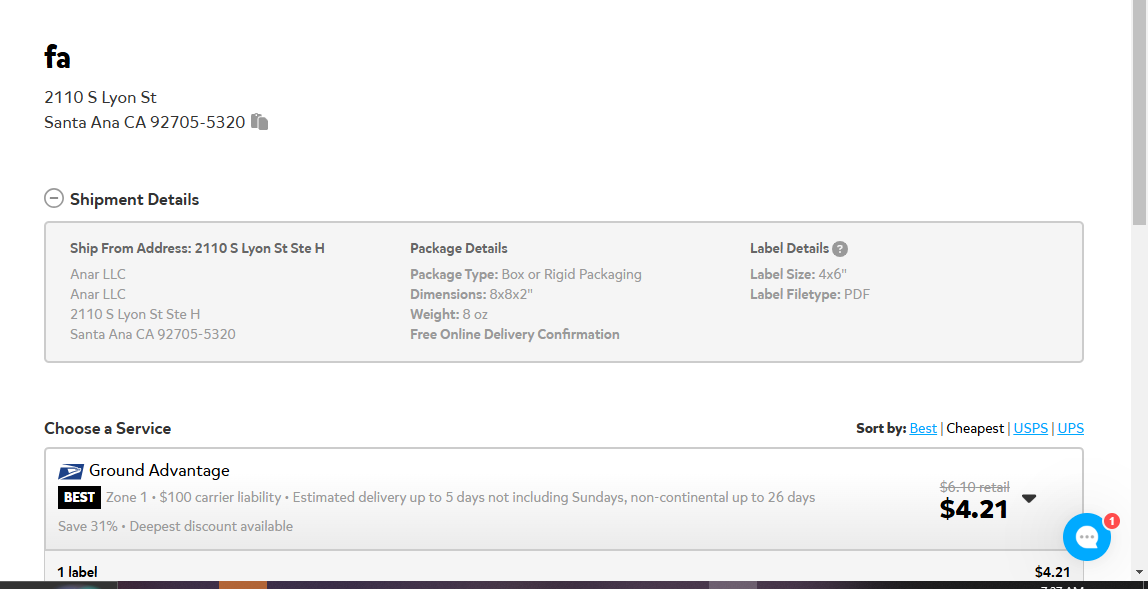The width and height of the screenshot is (1148, 589).
Task: Click the $6.10 retail strikethrough price
Action: click(974, 486)
